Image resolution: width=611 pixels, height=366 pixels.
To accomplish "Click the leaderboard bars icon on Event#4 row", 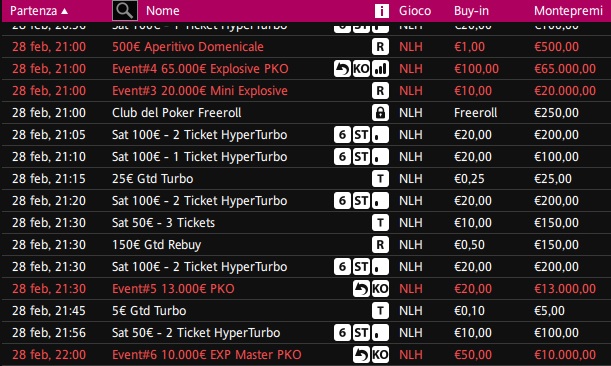I will 380,69.
